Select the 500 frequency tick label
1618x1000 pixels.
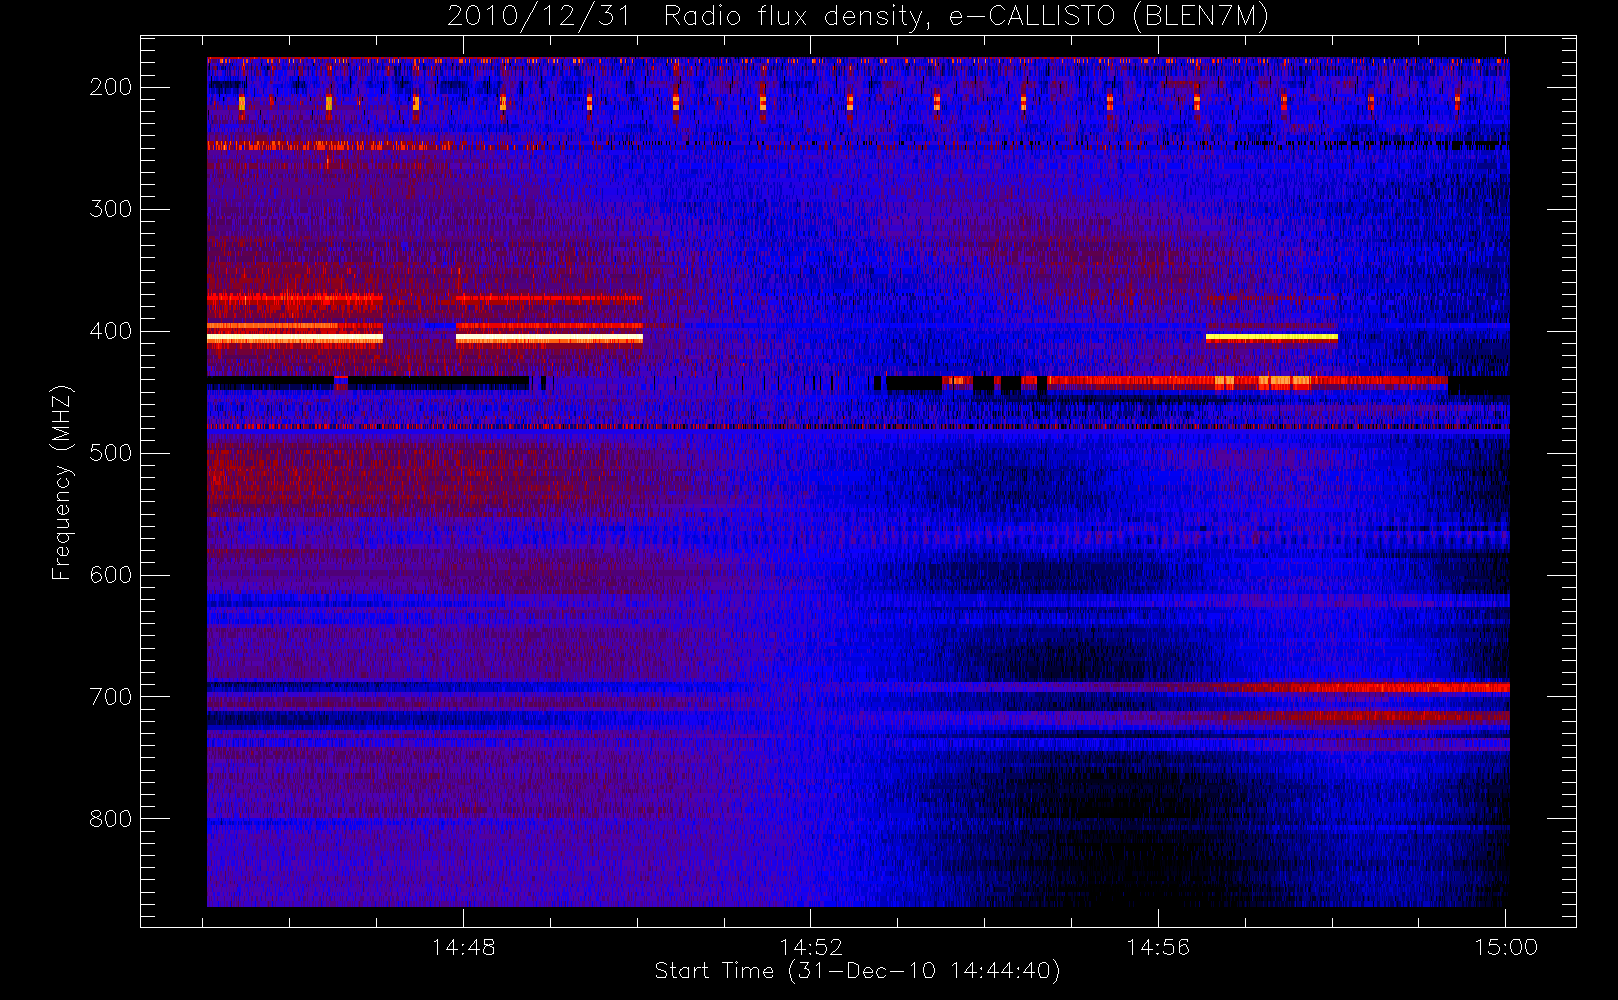110,453
